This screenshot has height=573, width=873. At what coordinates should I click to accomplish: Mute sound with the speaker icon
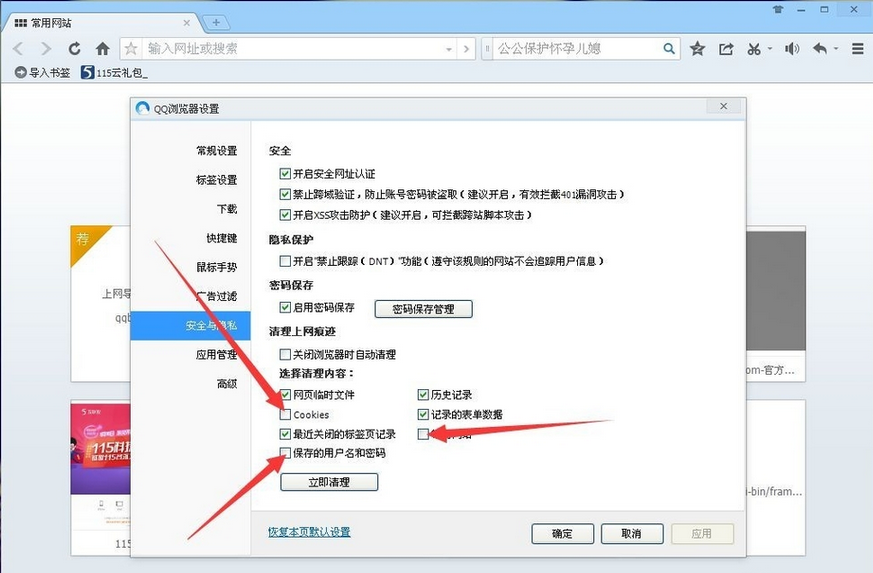click(x=791, y=48)
